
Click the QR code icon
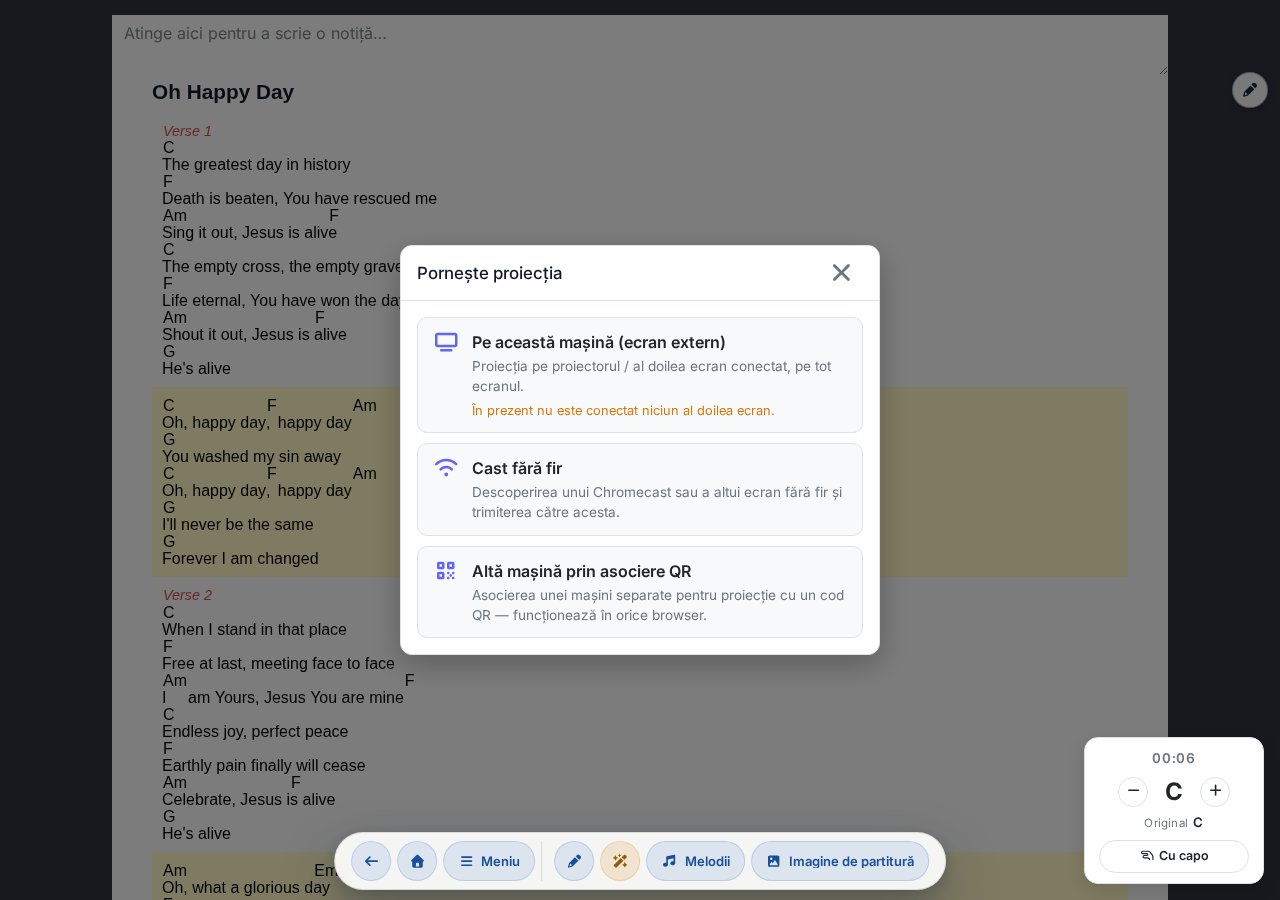coord(446,571)
